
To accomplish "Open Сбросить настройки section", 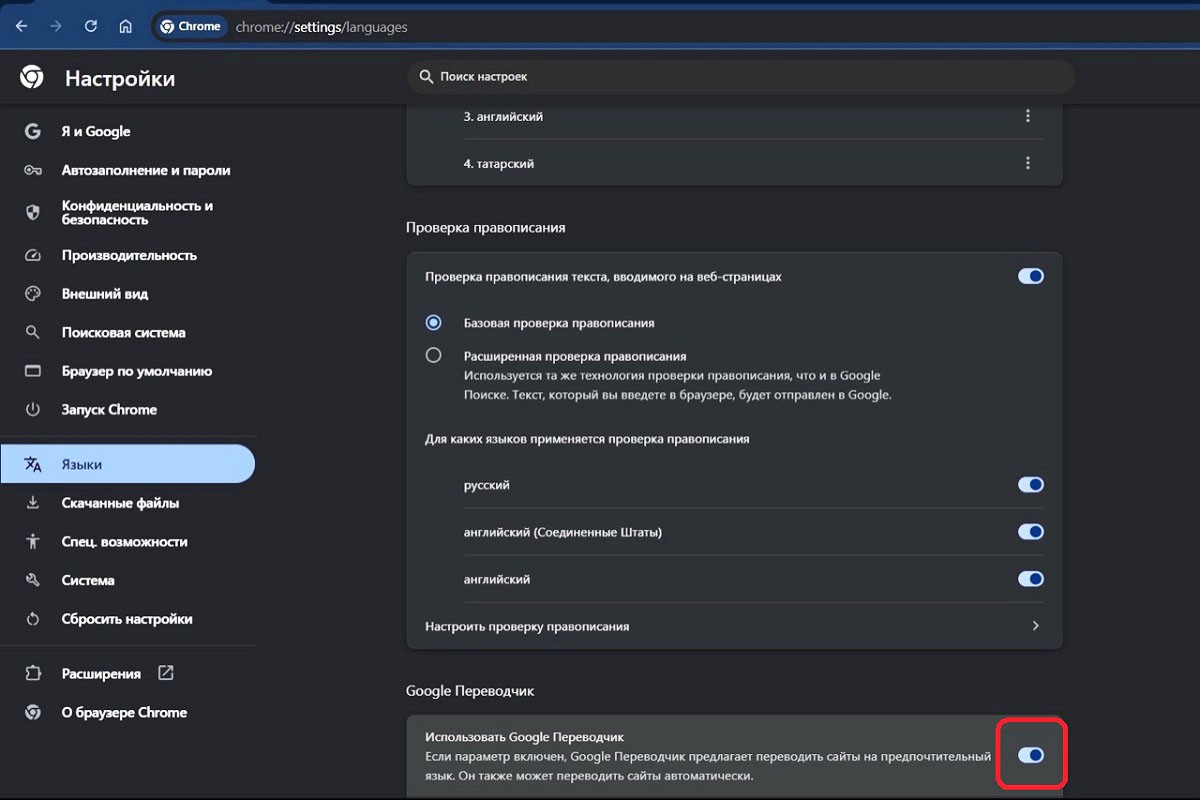I will point(128,619).
